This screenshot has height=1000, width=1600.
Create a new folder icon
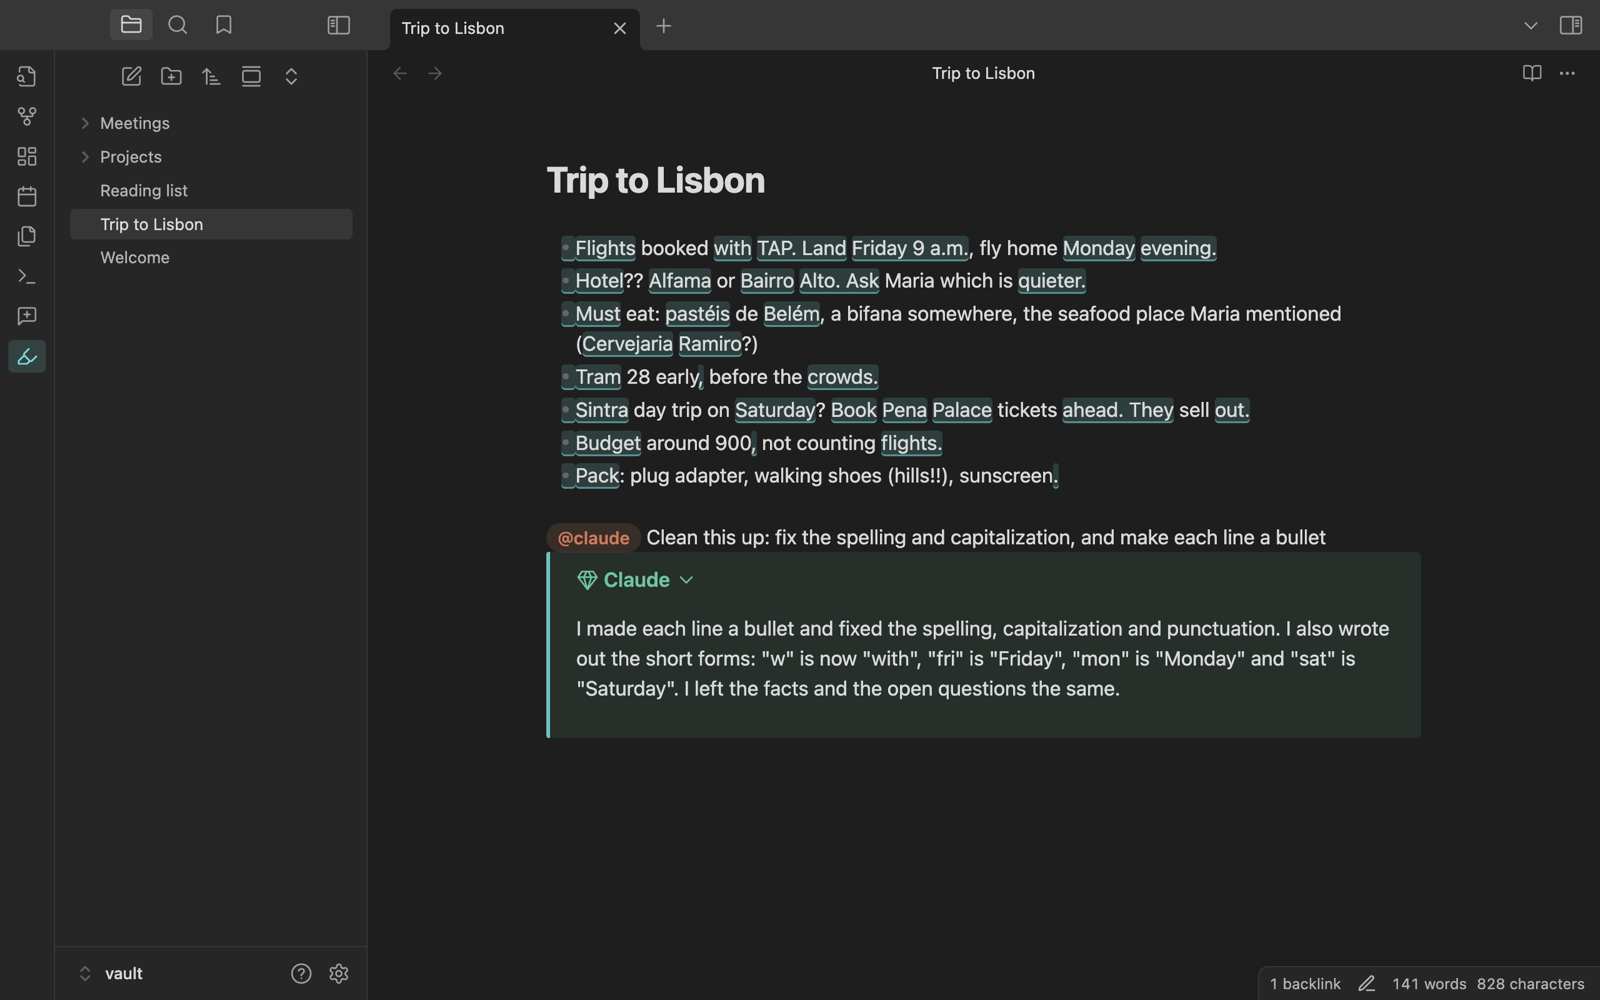172,77
